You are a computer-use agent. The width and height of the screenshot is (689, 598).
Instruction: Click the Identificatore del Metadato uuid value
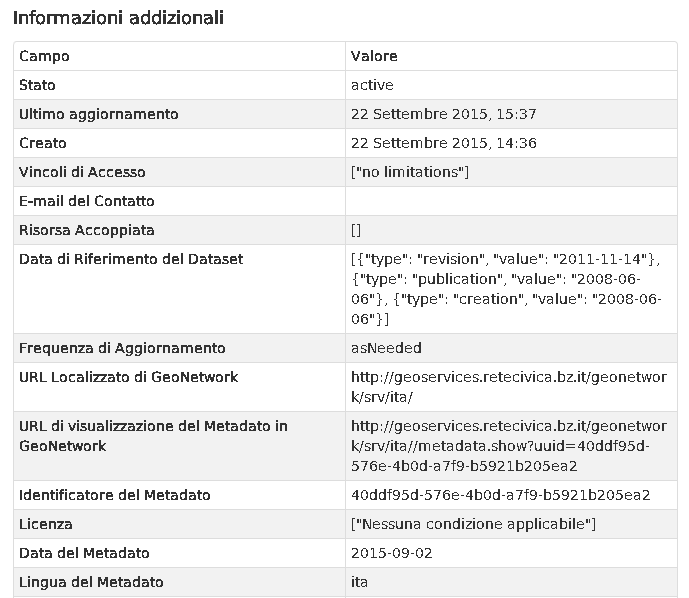coord(500,495)
